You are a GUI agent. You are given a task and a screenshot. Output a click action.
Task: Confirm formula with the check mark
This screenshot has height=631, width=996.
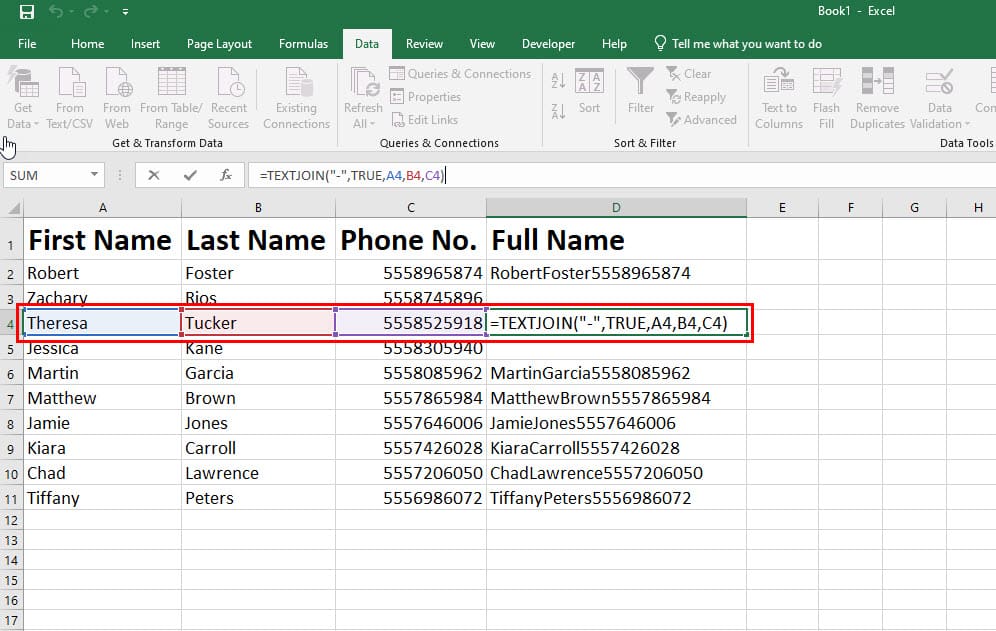pyautogui.click(x=191, y=175)
